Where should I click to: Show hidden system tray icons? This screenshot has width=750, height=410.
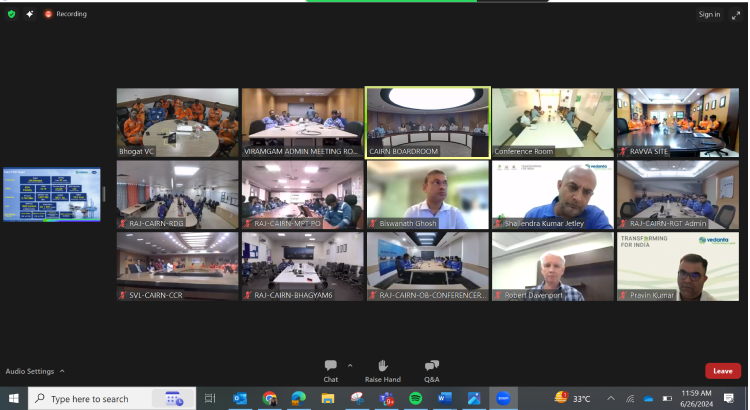[611, 398]
